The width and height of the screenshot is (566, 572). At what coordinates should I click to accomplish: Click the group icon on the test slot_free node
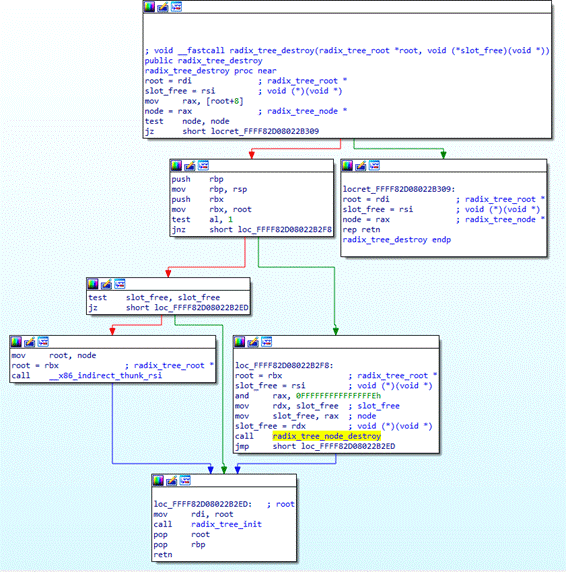120,284
